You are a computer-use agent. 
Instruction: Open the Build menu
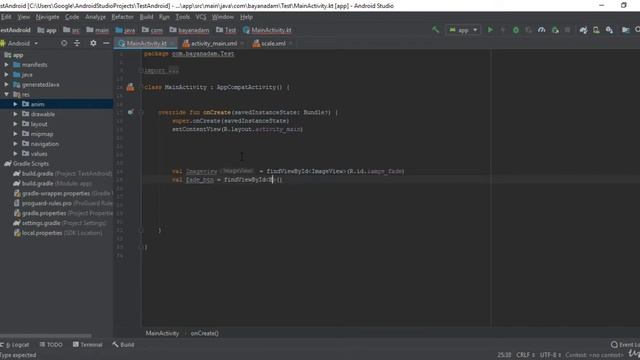click(x=146, y=17)
